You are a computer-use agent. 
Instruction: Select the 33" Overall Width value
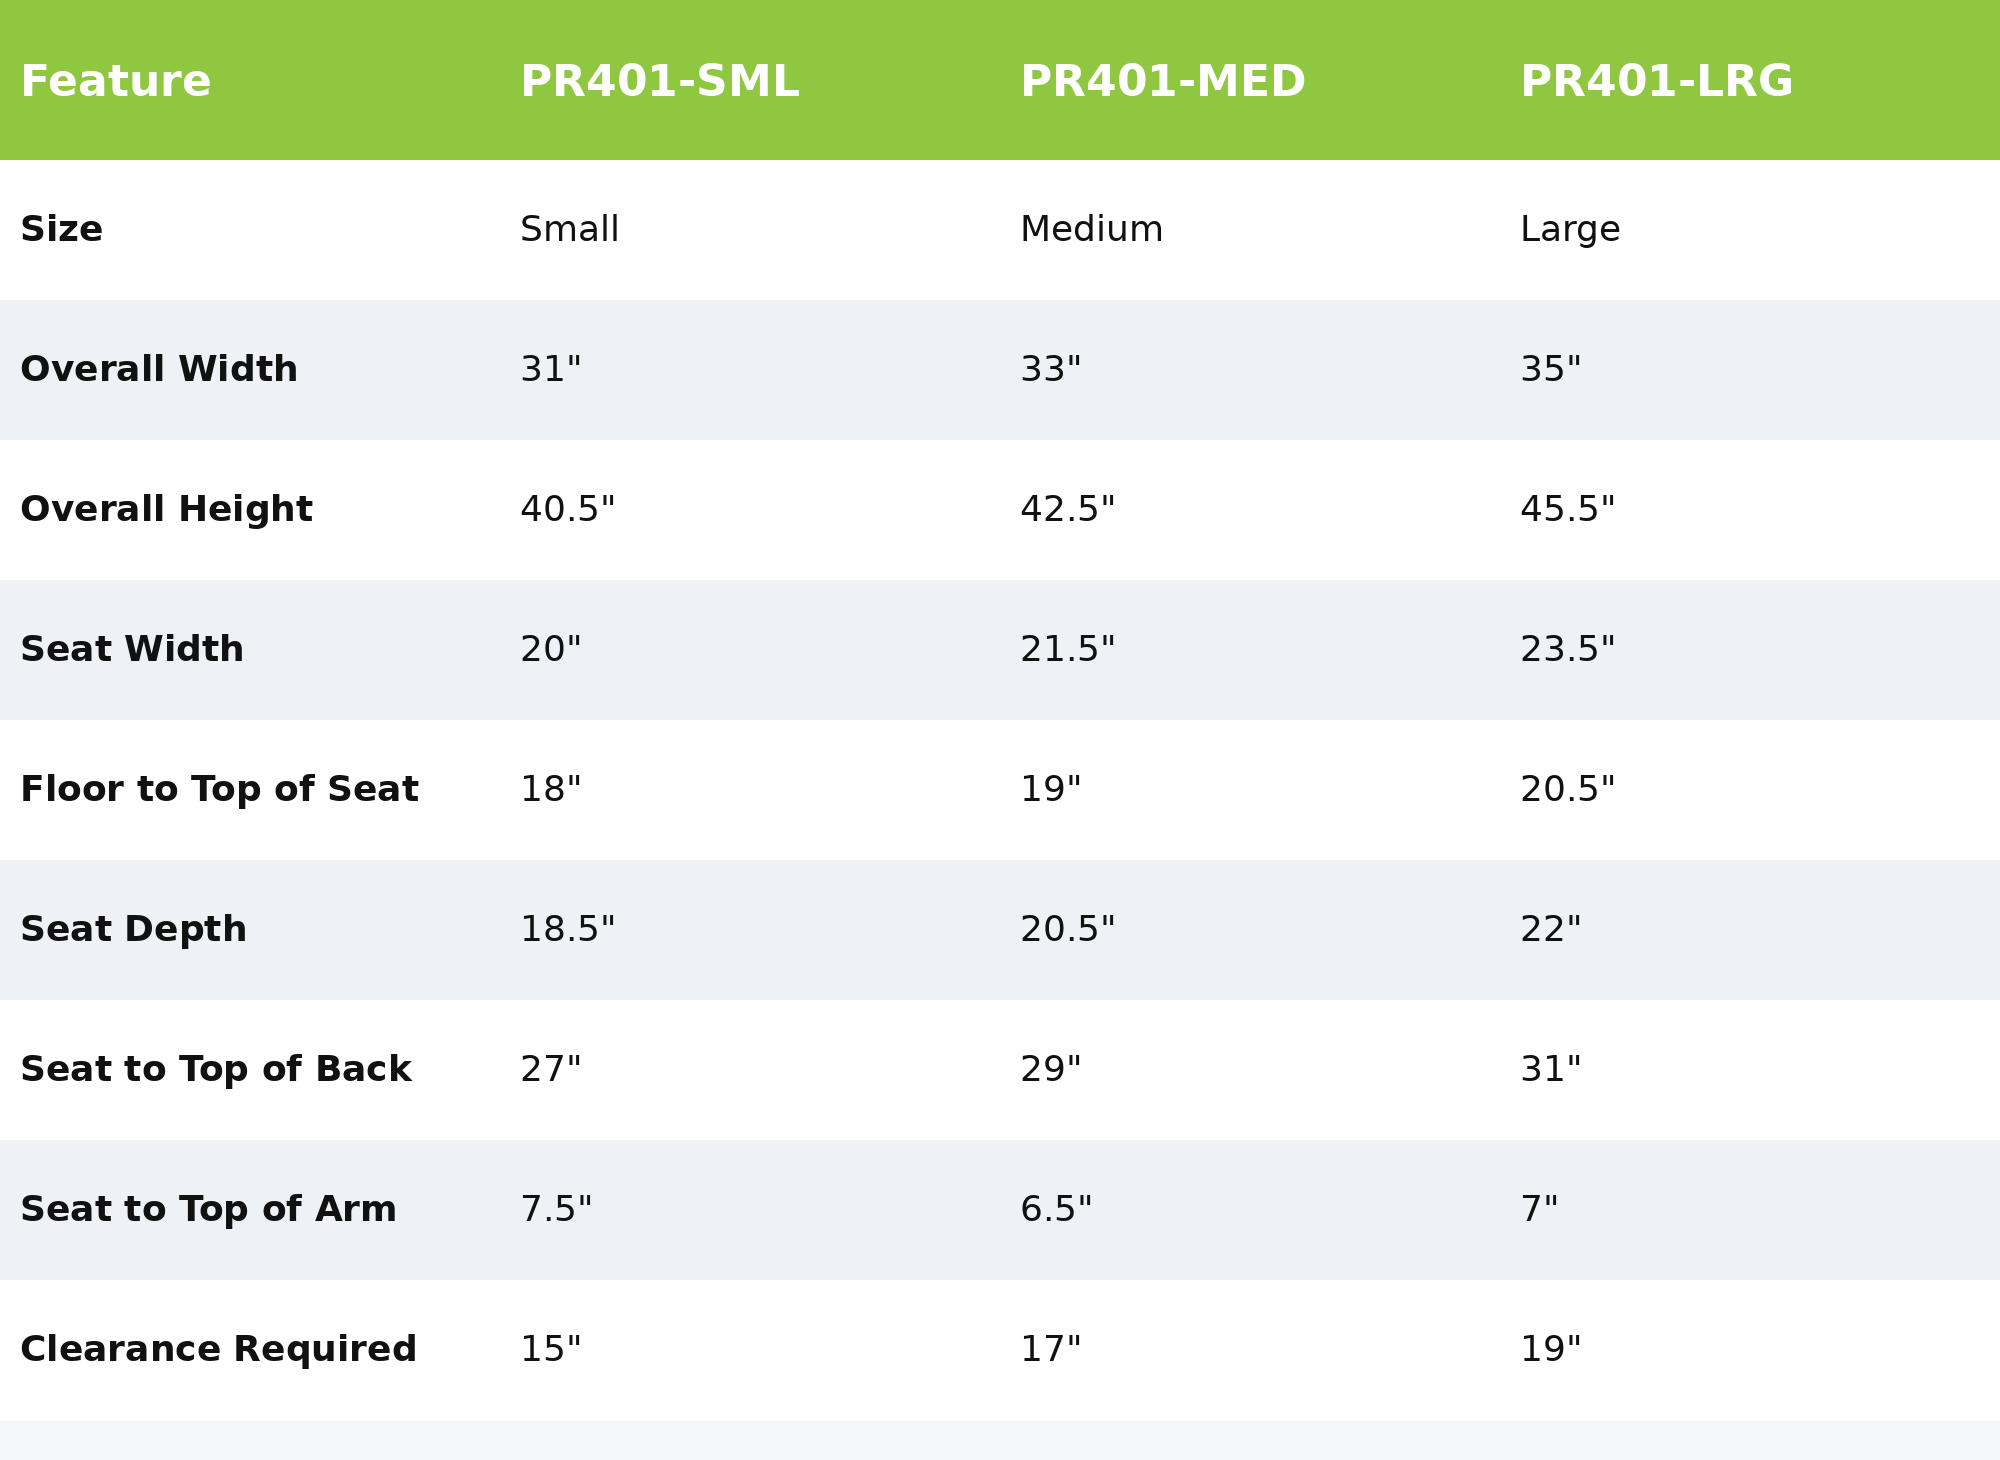(x=1050, y=370)
